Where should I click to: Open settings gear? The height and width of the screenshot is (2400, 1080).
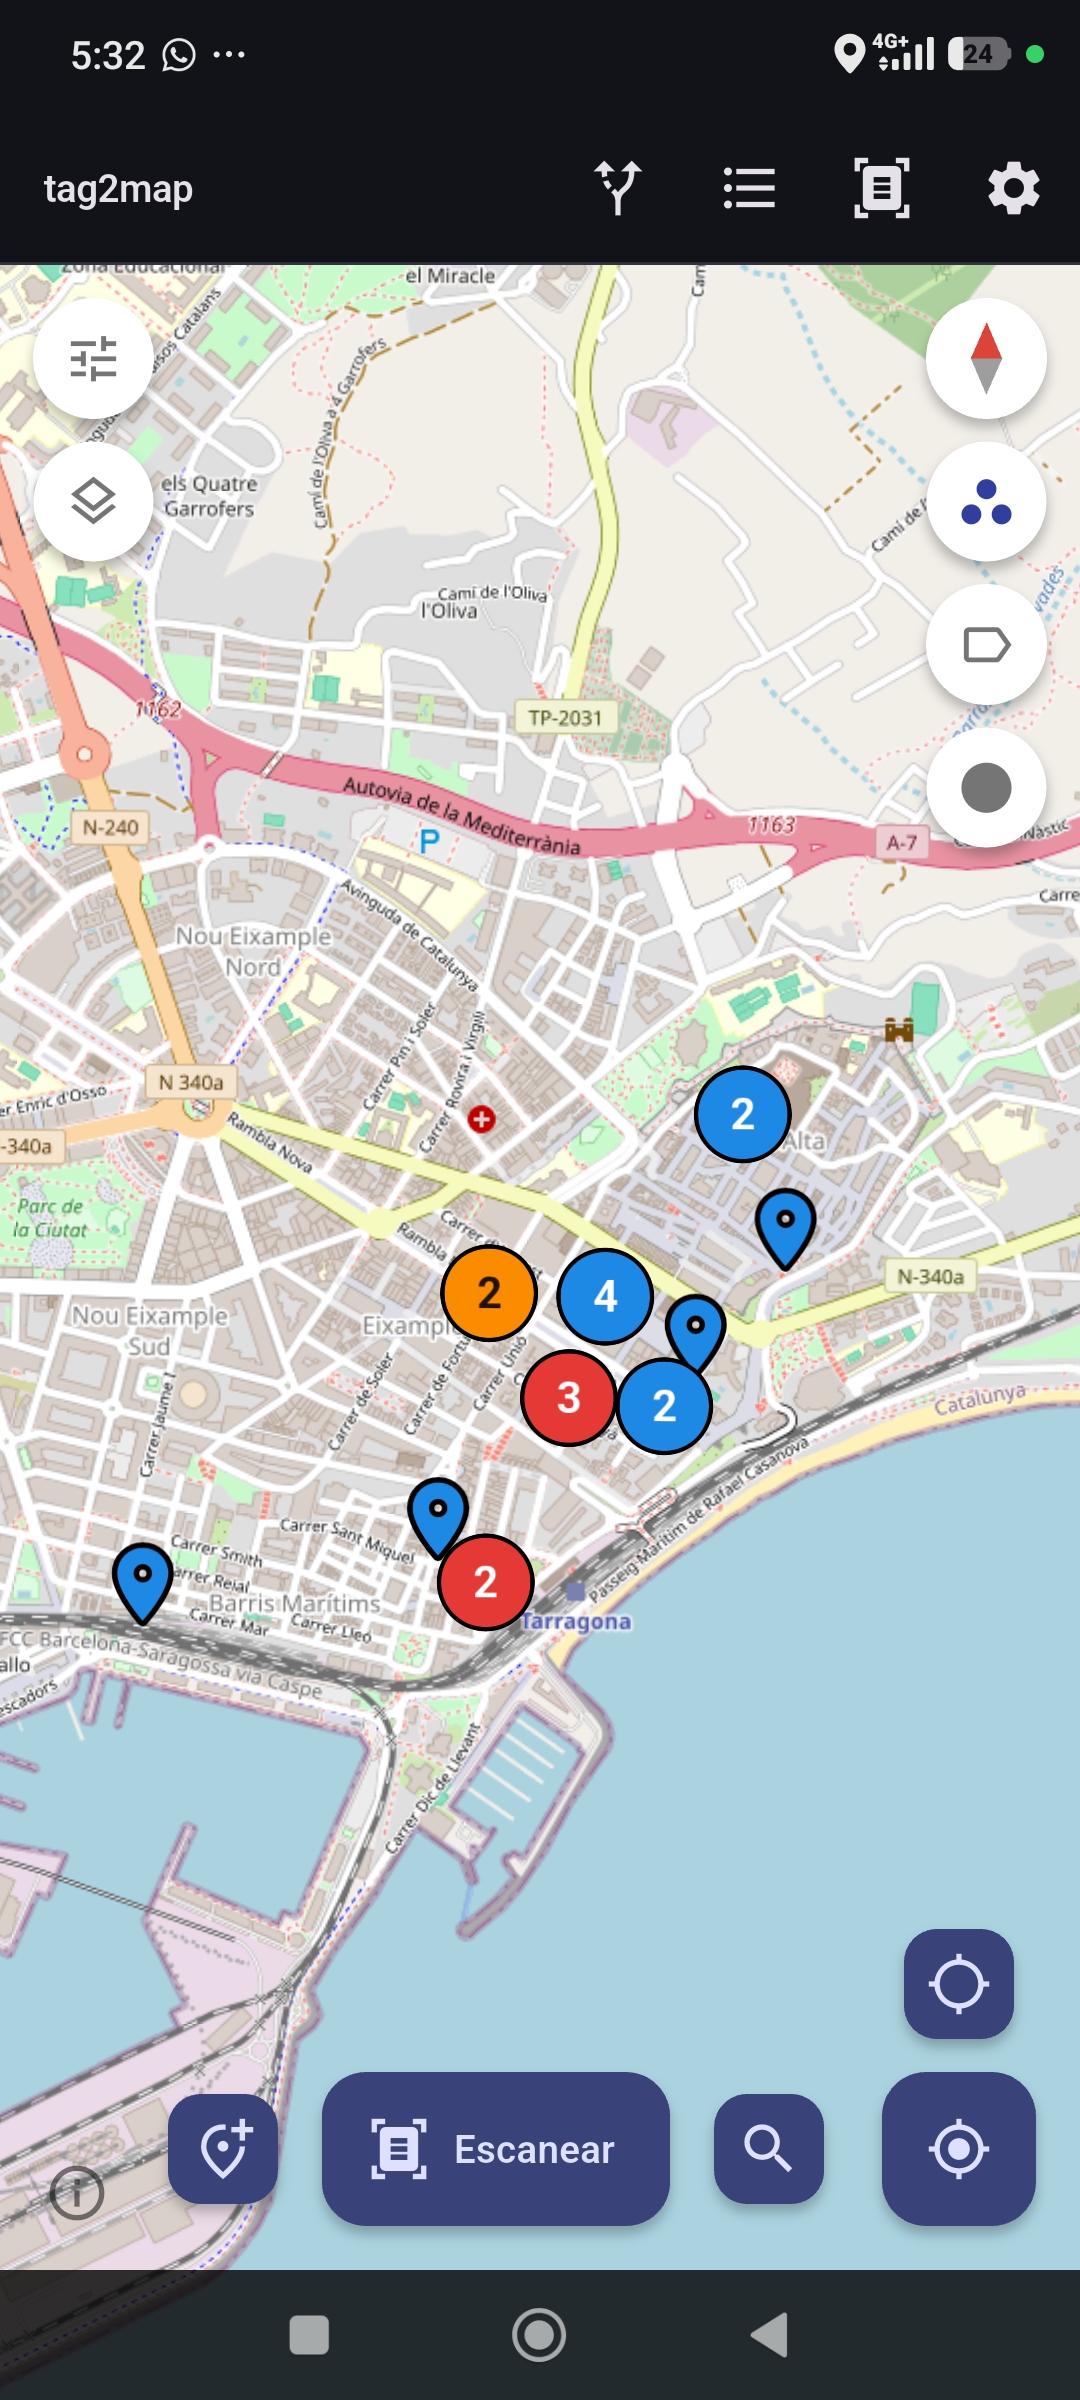click(1014, 188)
